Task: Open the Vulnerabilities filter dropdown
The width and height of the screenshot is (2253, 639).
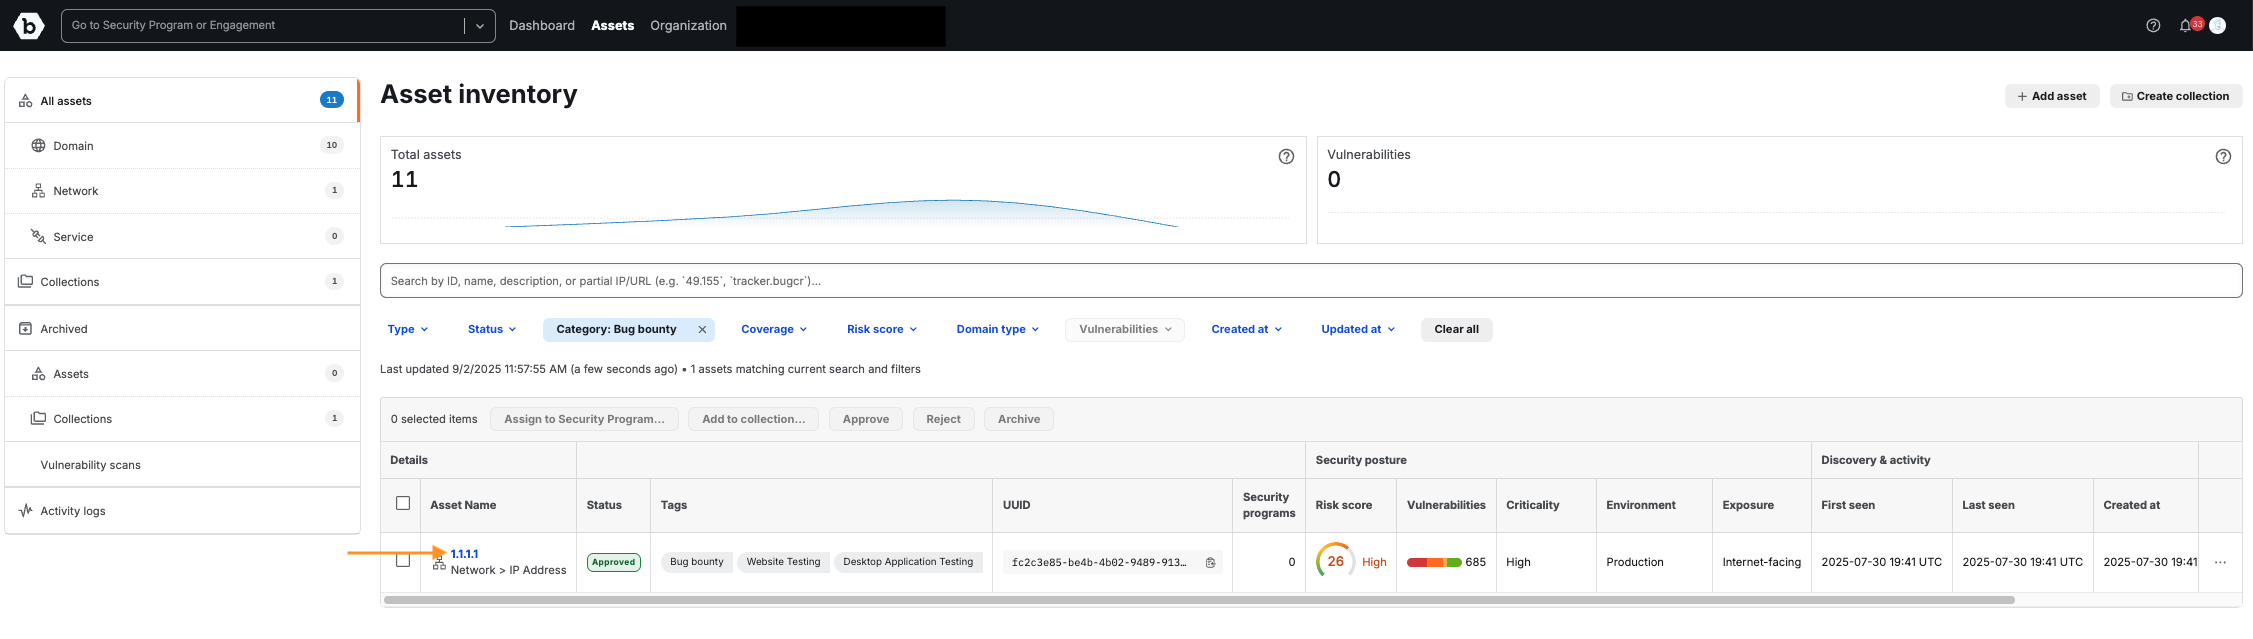Action: pos(1125,330)
